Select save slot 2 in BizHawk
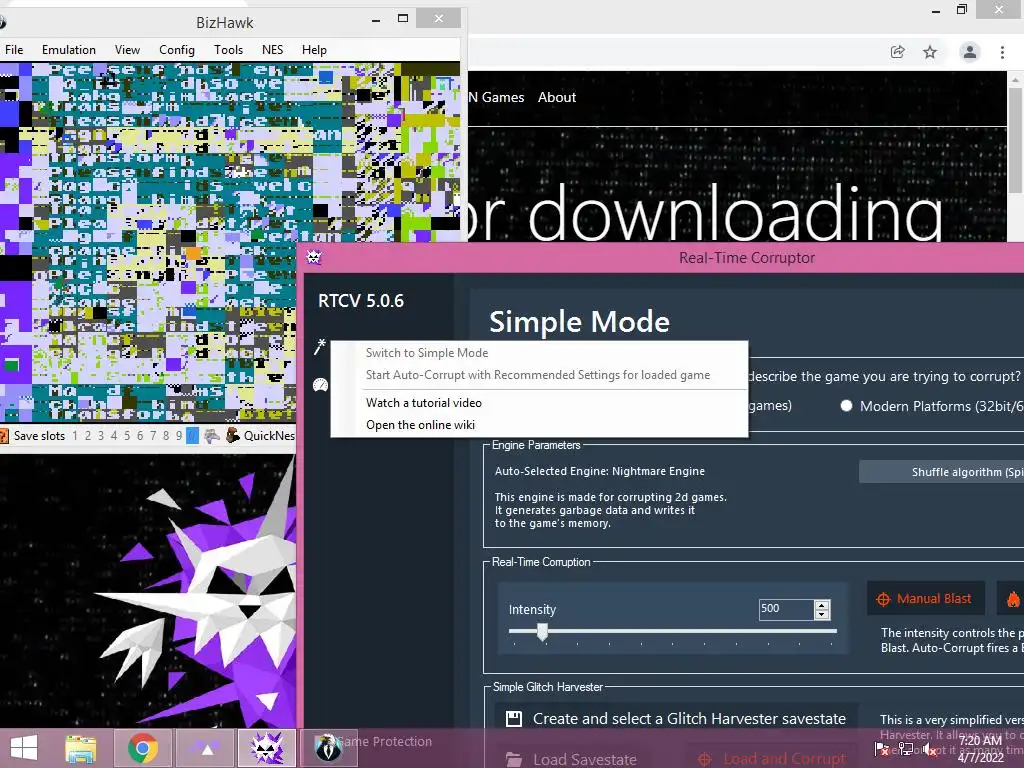This screenshot has height=768, width=1024. (88, 436)
